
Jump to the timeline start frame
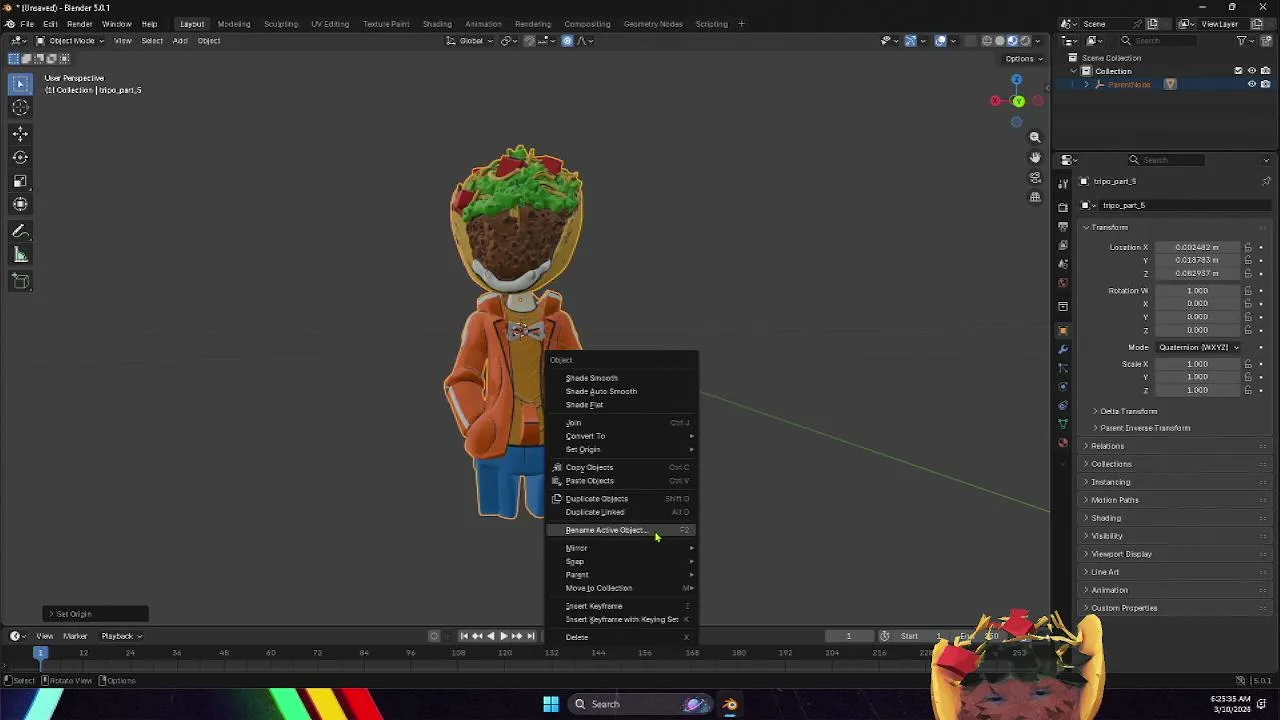[464, 636]
